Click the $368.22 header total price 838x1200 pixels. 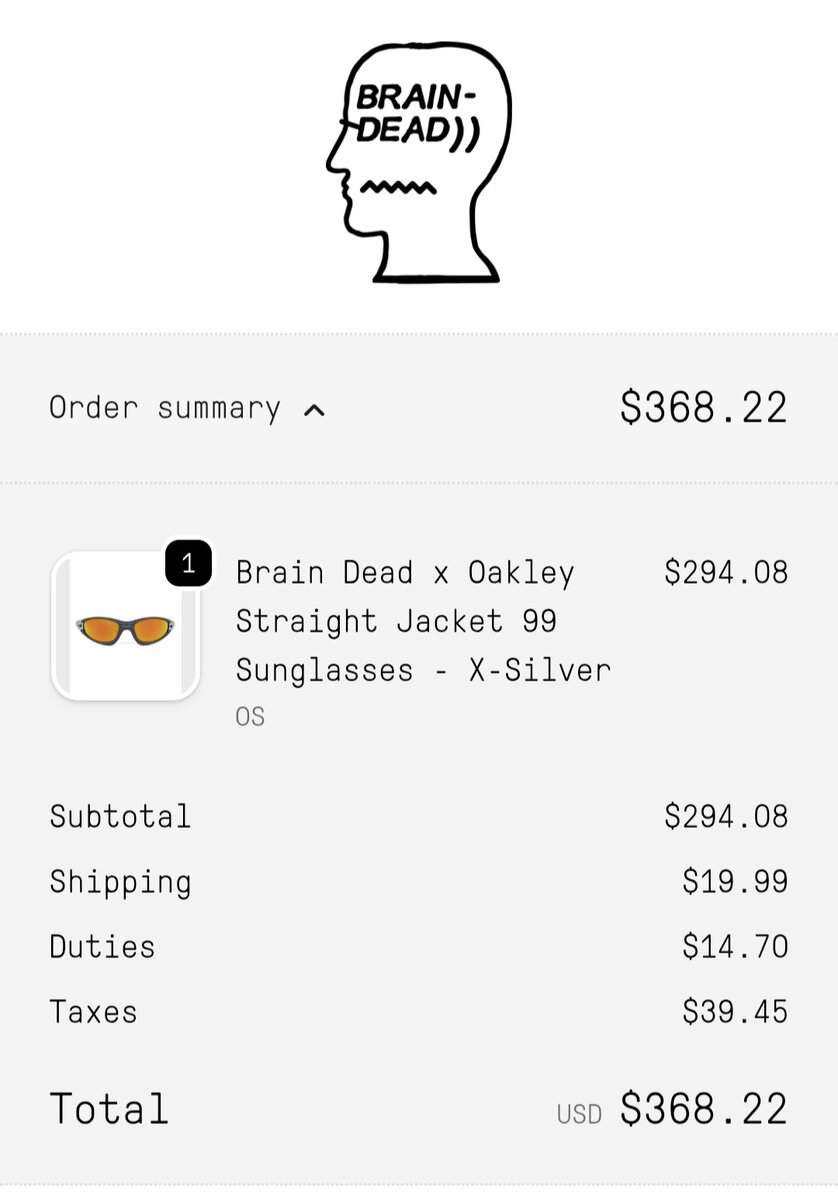pyautogui.click(x=703, y=408)
